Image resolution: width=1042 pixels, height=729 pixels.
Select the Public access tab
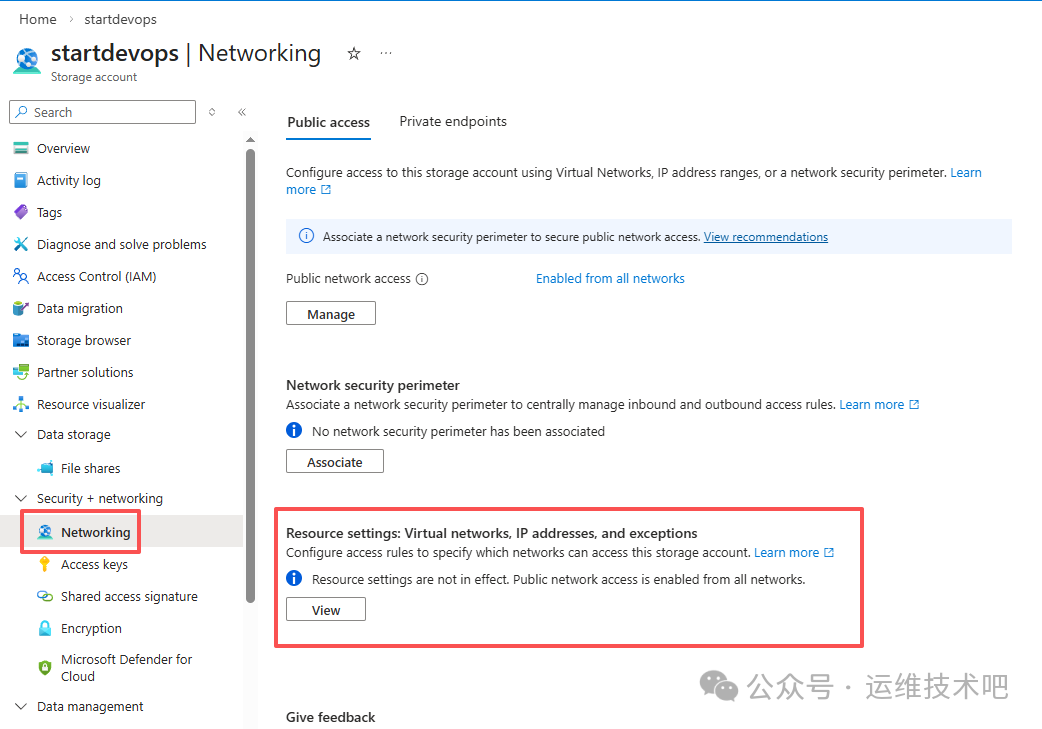(x=328, y=122)
